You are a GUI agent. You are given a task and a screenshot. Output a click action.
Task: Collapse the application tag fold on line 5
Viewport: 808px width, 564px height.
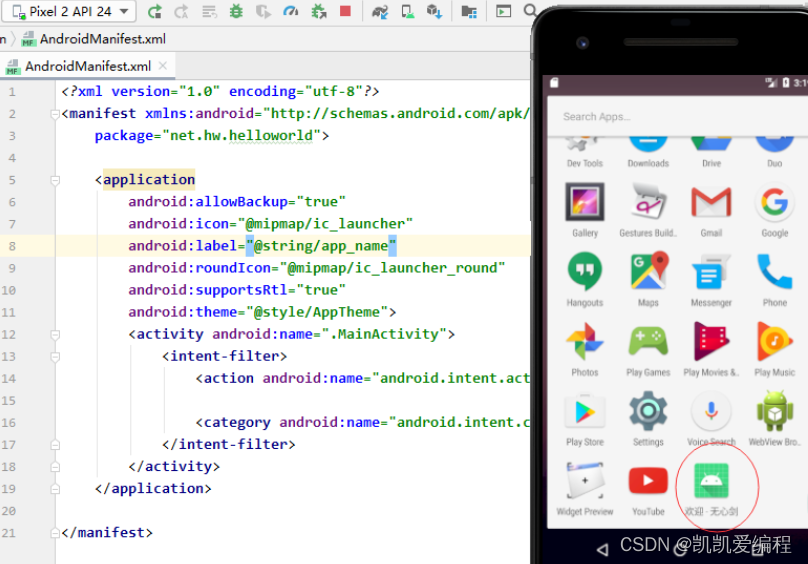point(55,180)
